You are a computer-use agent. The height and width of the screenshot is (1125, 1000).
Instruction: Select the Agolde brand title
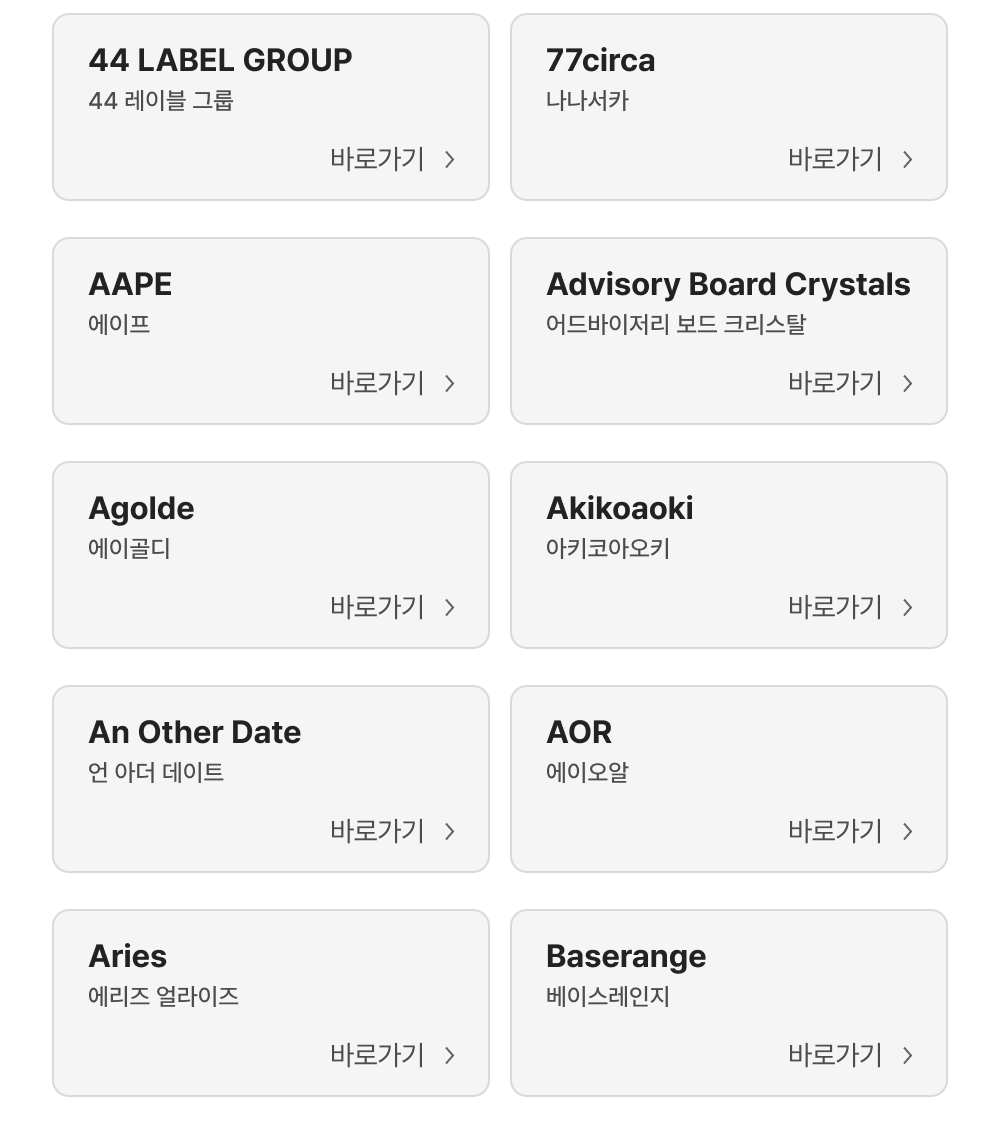coord(141,508)
